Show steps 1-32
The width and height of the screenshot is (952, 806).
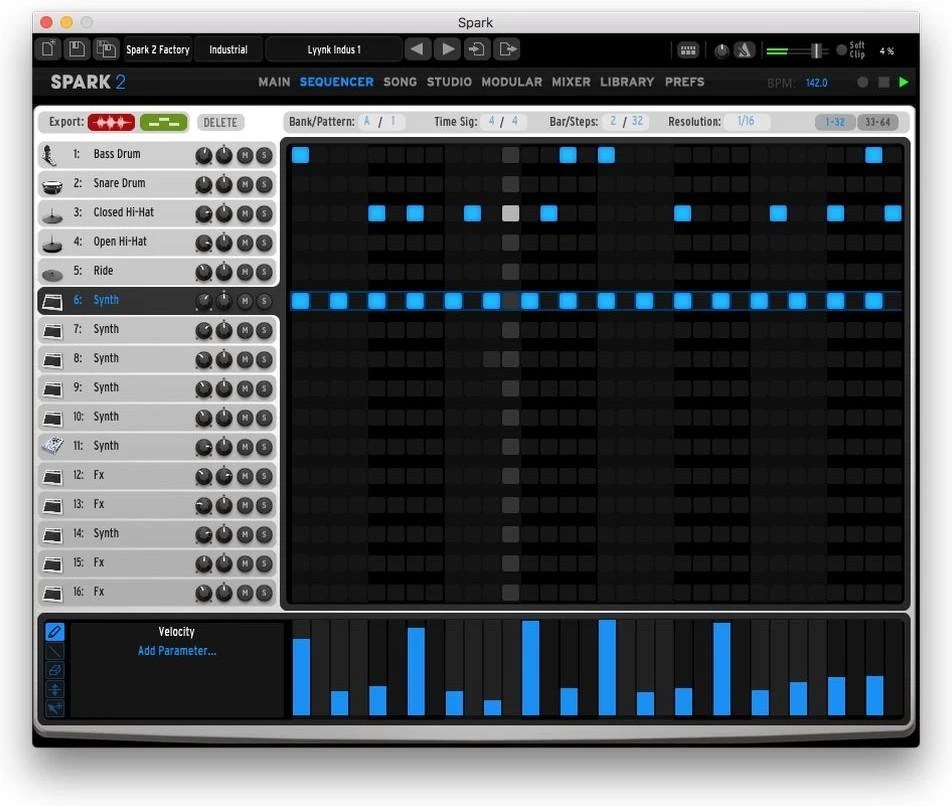[835, 122]
